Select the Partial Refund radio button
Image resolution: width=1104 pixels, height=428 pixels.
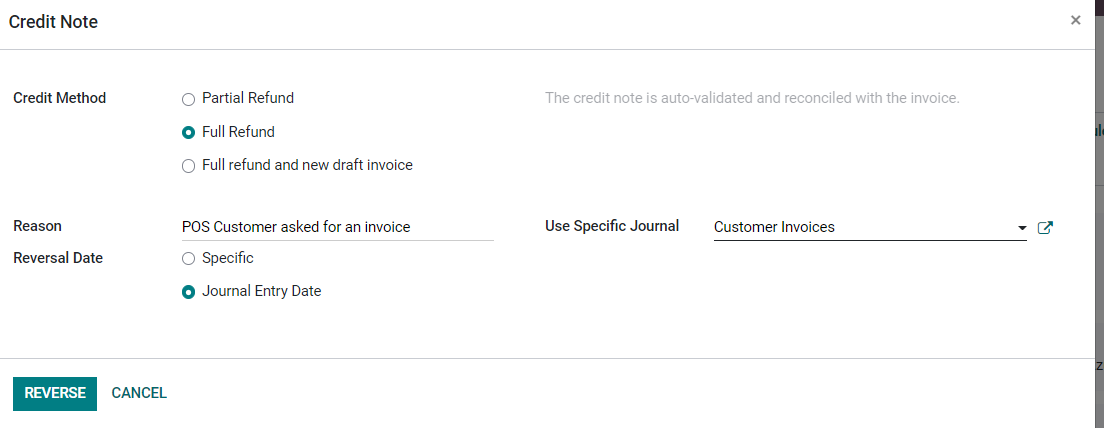188,99
